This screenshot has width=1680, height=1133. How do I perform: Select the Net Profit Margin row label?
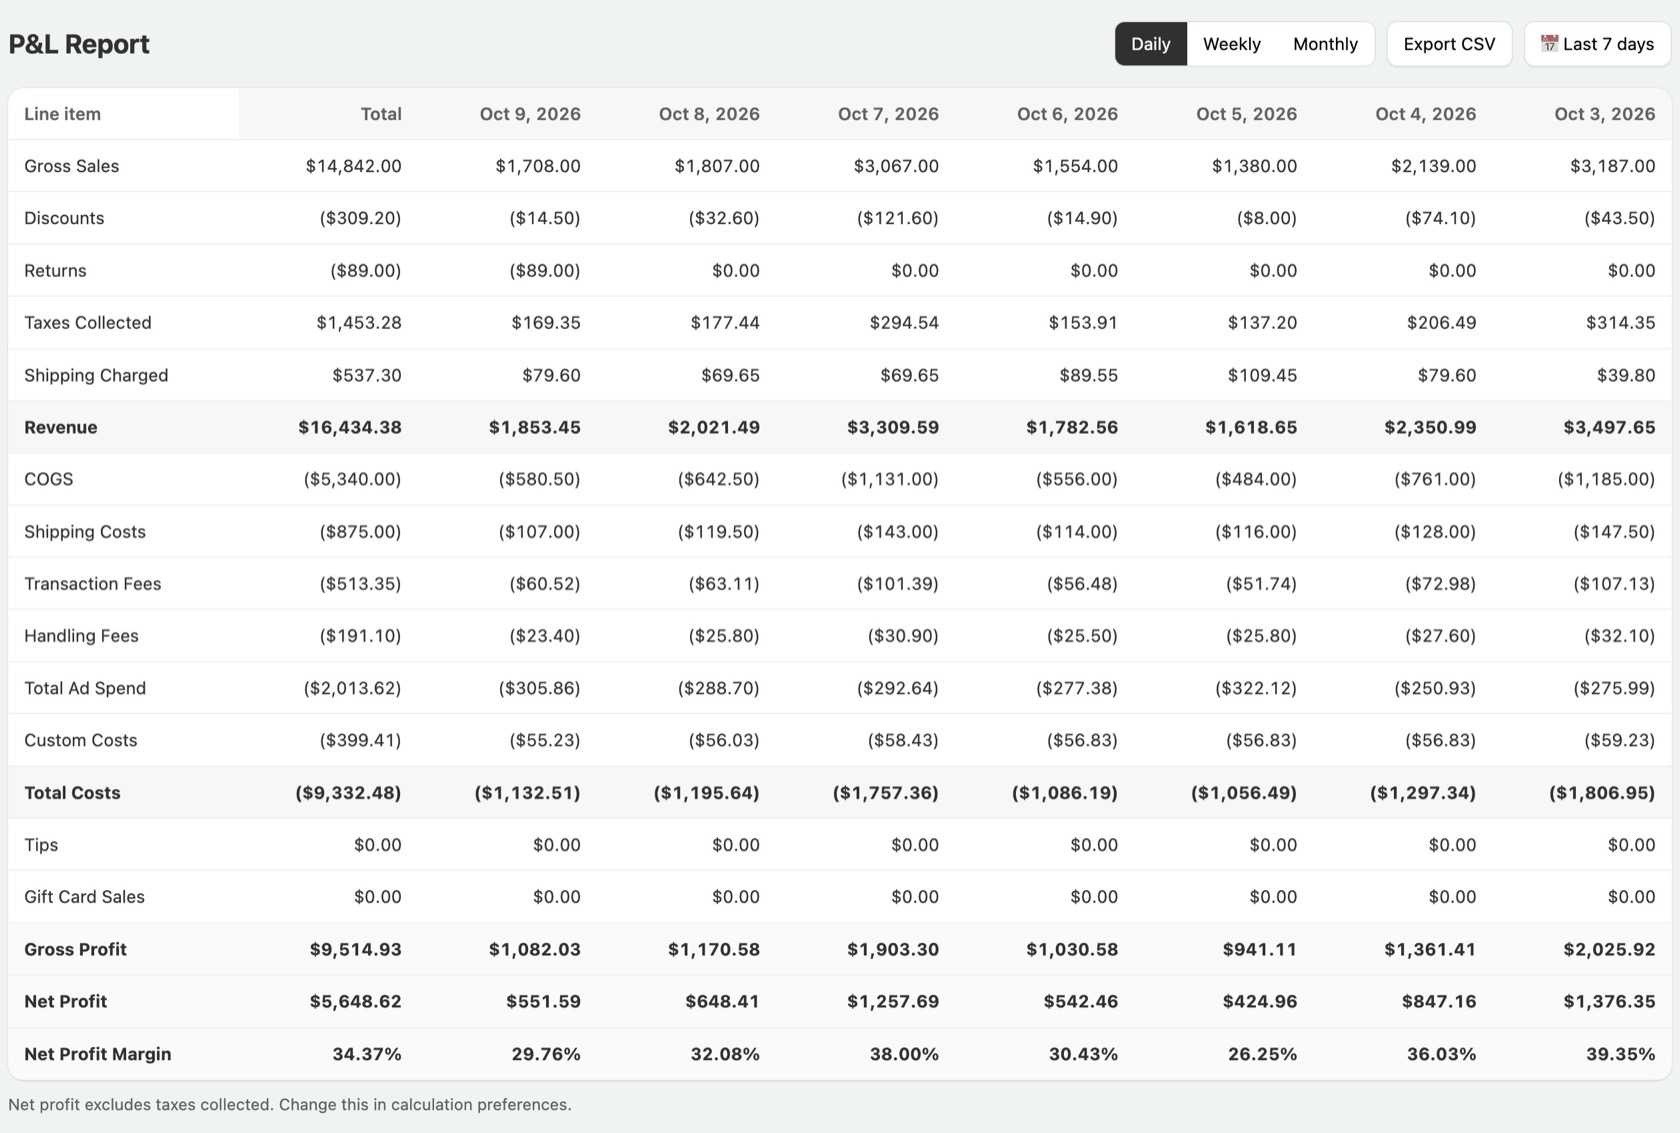click(x=98, y=1054)
